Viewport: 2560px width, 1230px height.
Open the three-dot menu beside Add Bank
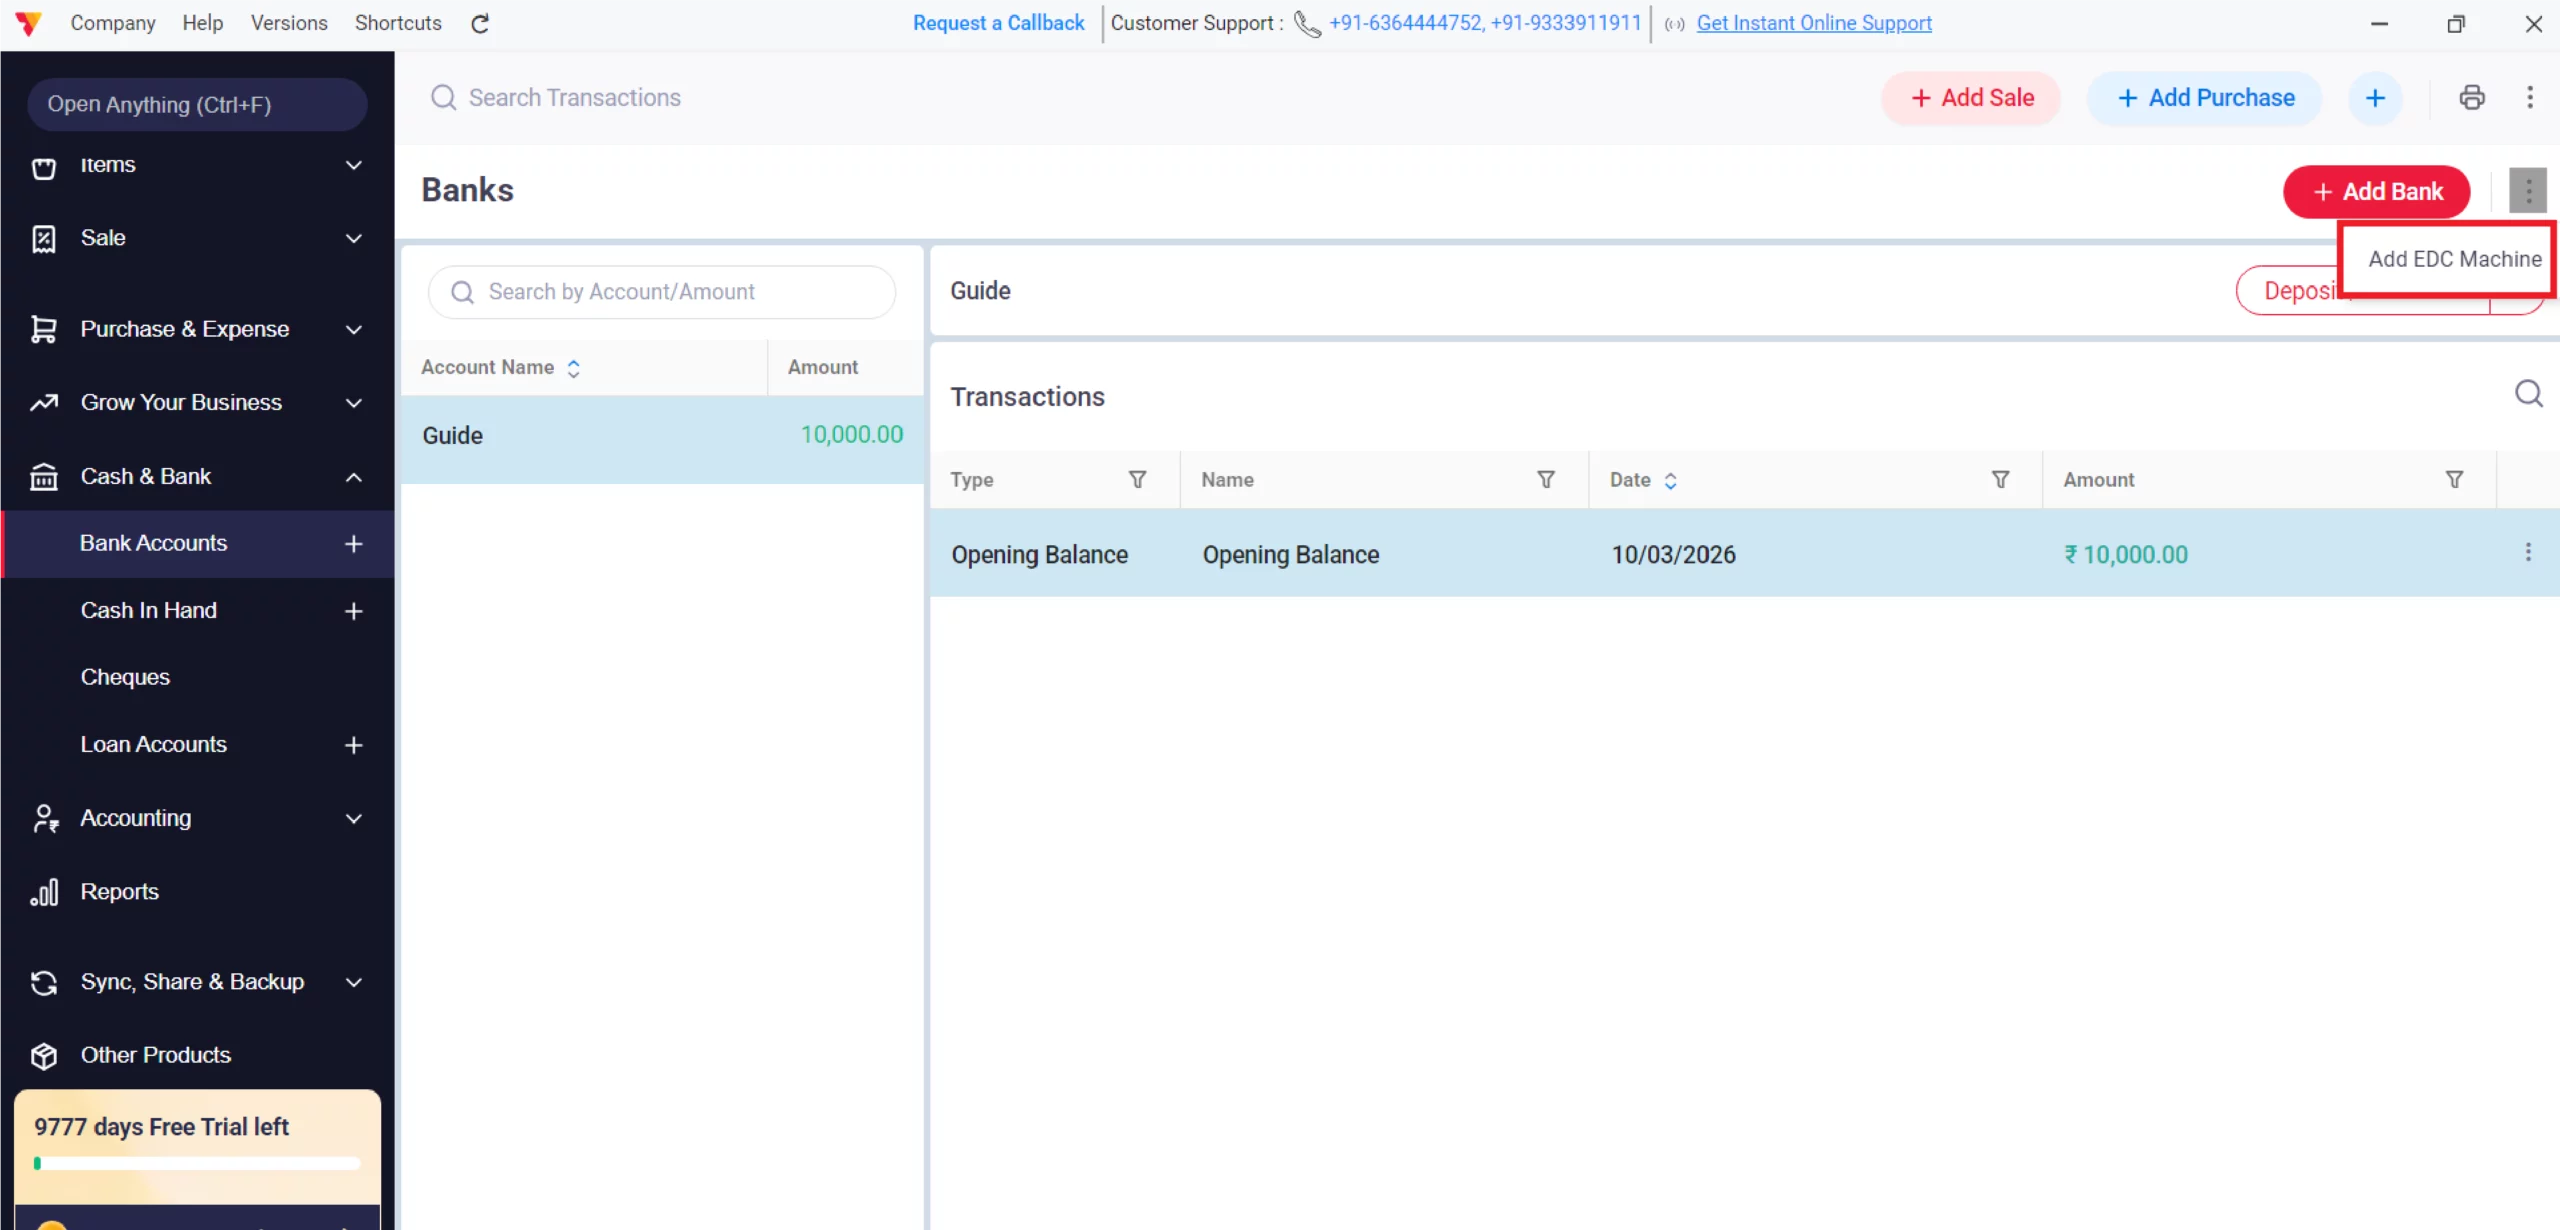2528,190
